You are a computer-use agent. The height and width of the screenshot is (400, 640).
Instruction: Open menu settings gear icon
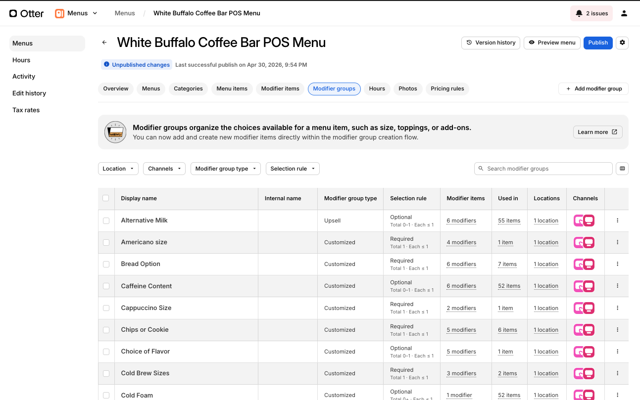(x=622, y=42)
